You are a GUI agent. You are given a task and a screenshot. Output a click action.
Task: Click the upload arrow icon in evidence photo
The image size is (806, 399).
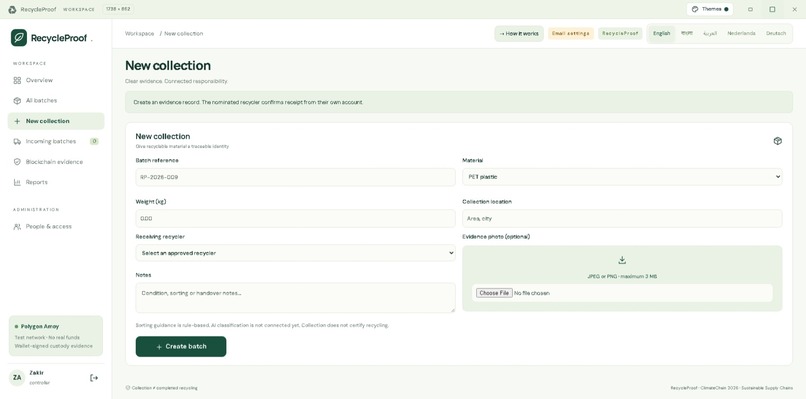coord(622,260)
